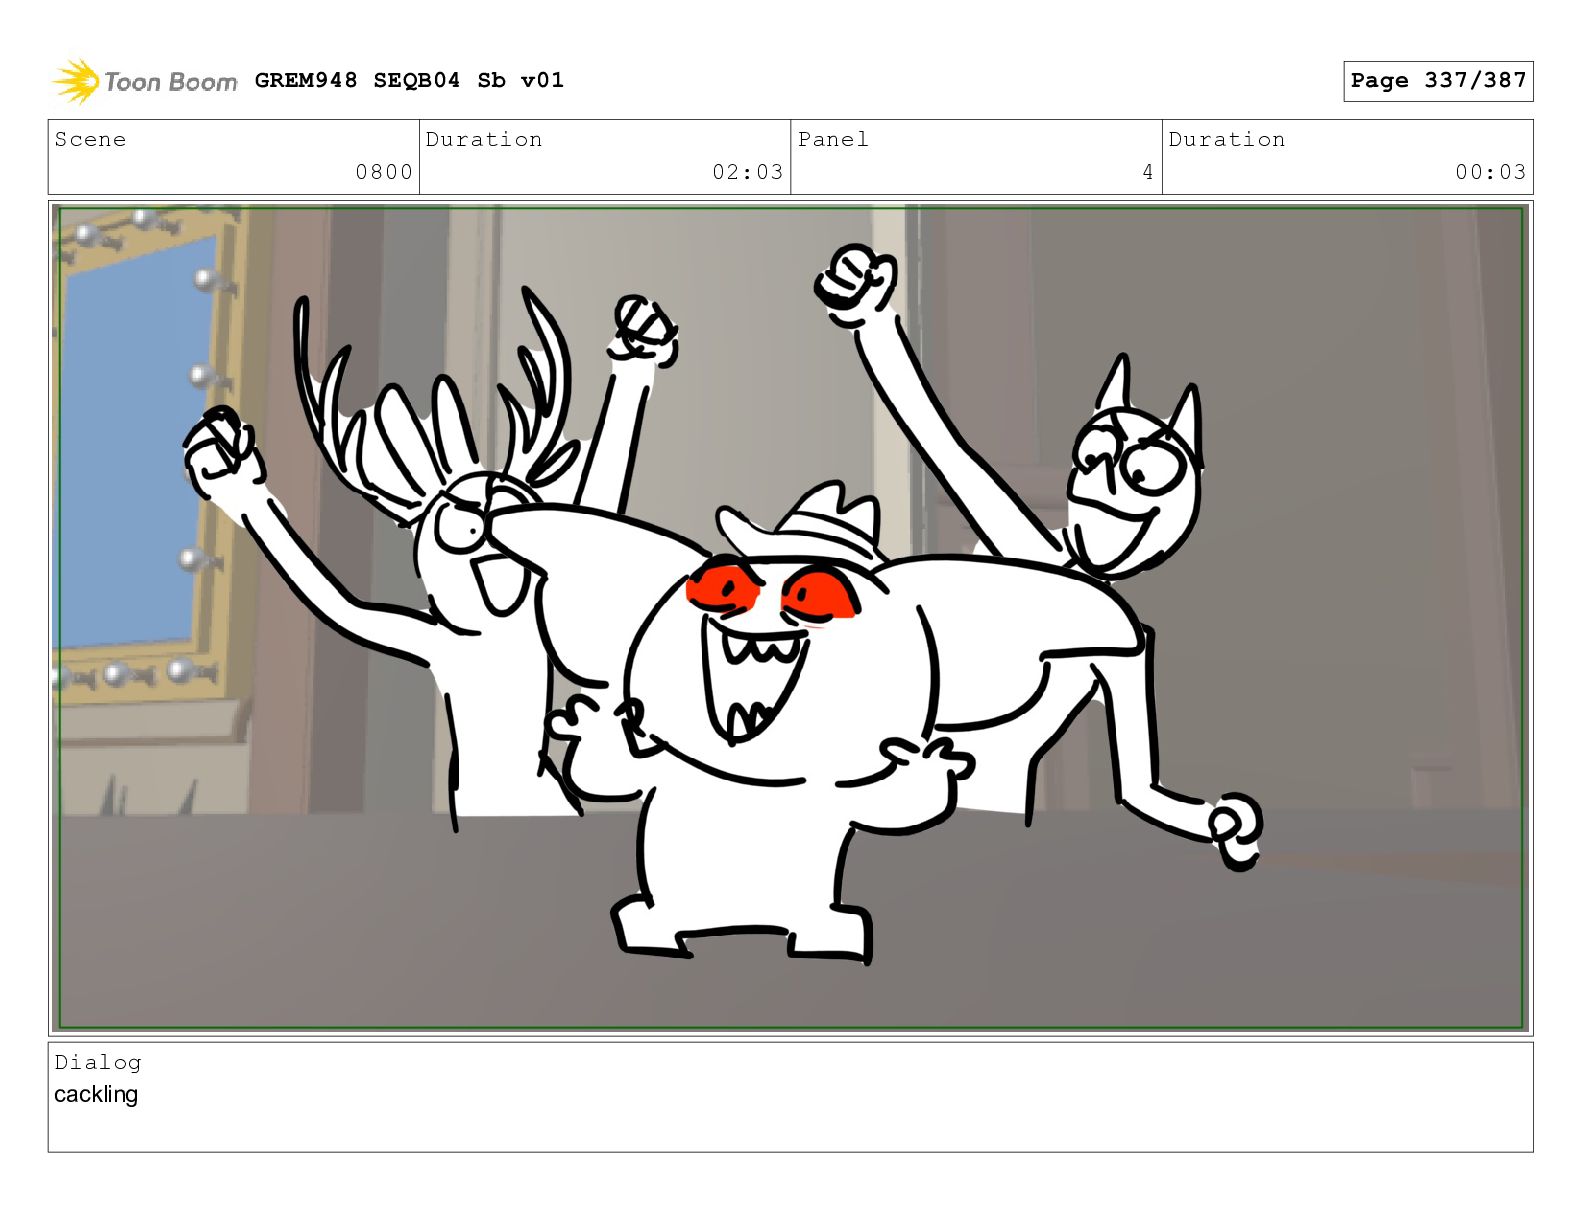Click the scene duration value 02:03
The height and width of the screenshot is (1224, 1584).
click(748, 172)
